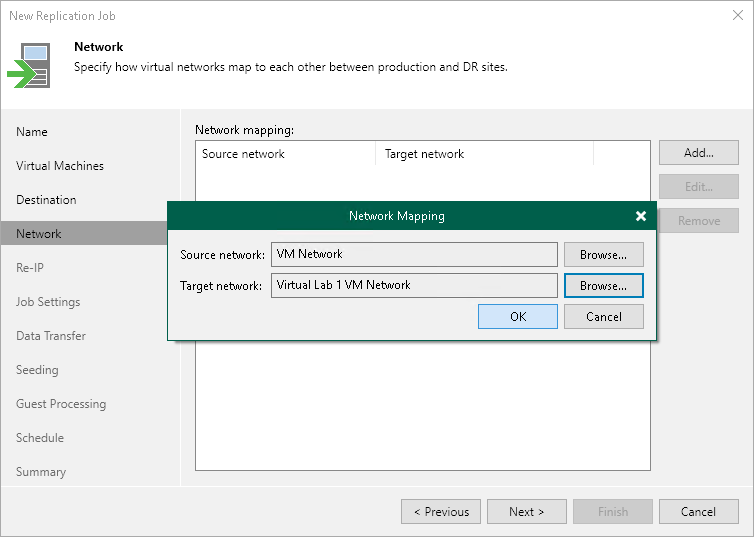Proceed with the Next button
Screen dimensions: 754x537
coord(527,512)
